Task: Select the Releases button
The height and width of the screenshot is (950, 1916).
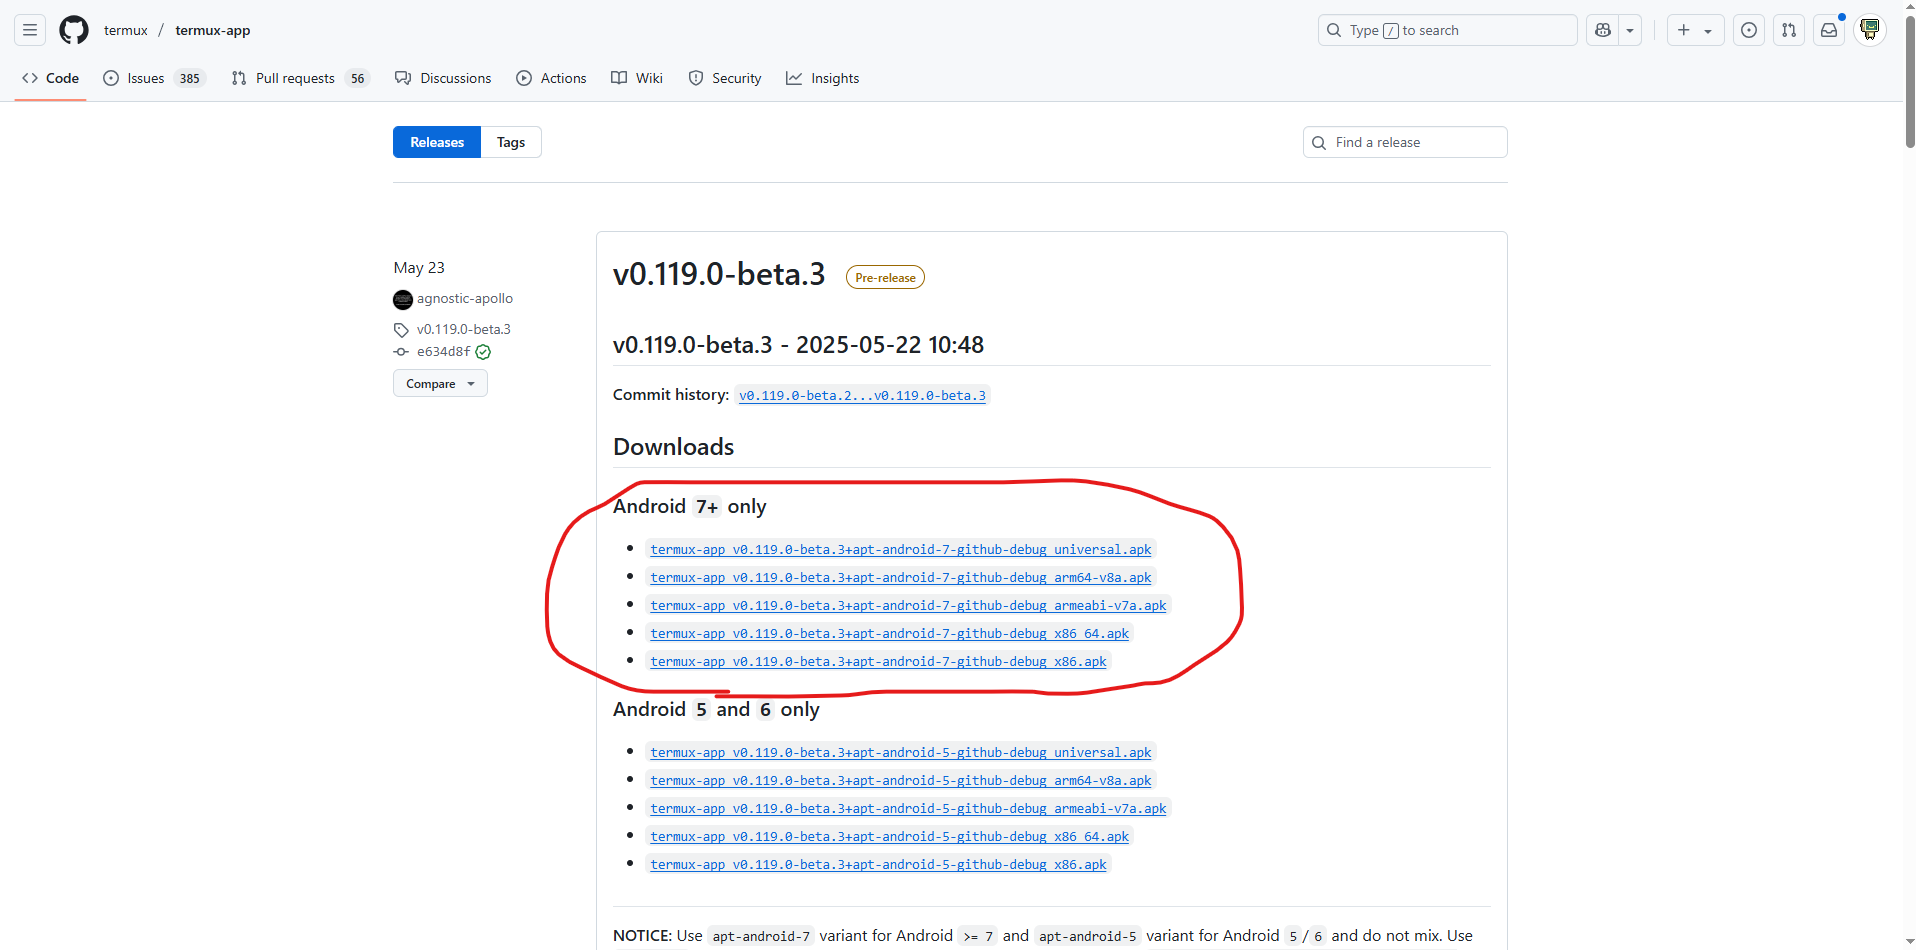Action: [x=437, y=142]
